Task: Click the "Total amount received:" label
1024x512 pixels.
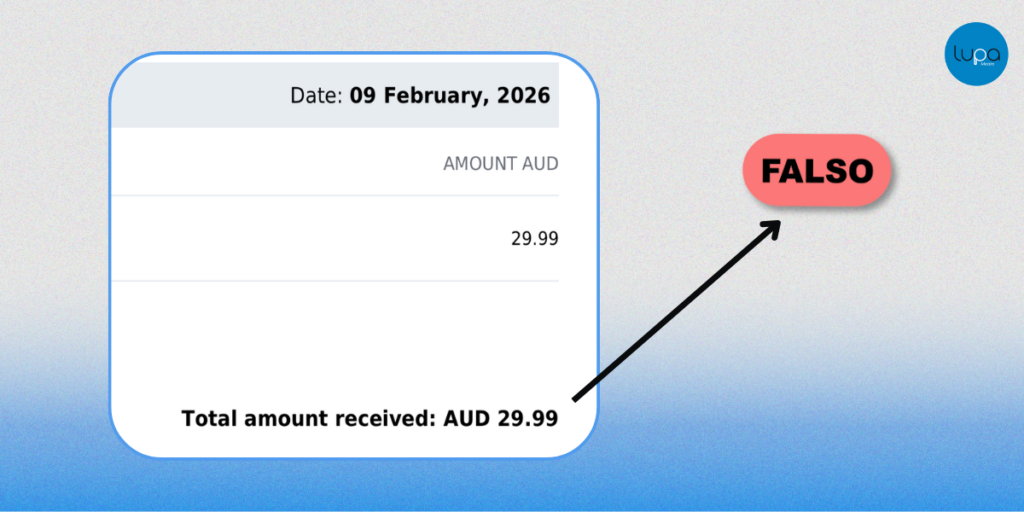Action: point(308,418)
